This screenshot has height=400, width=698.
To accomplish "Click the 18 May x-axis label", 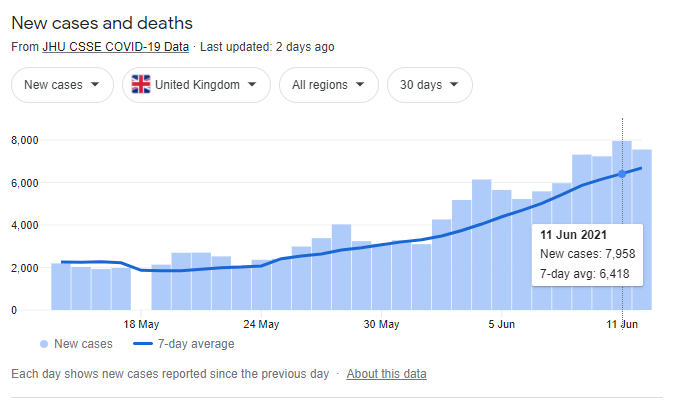I will (141, 324).
